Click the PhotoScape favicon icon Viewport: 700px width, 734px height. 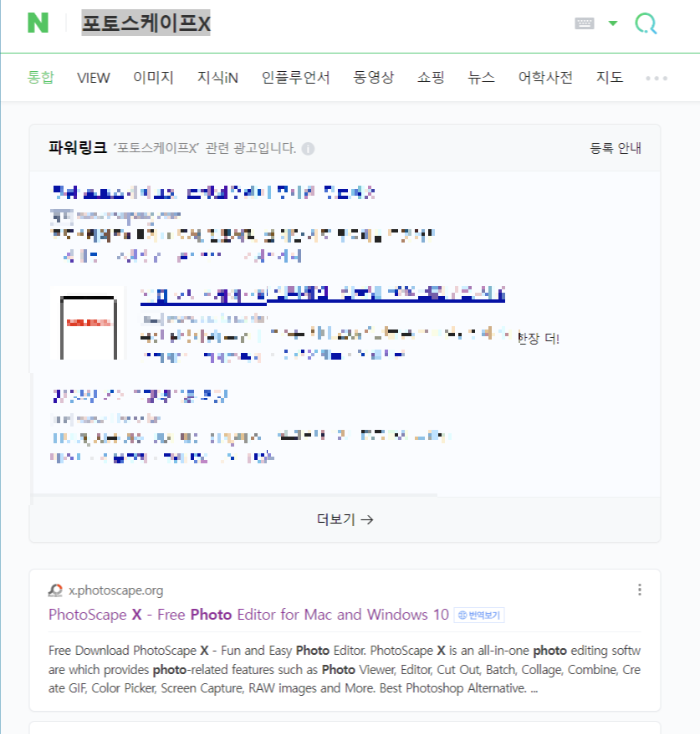pyautogui.click(x=55, y=591)
